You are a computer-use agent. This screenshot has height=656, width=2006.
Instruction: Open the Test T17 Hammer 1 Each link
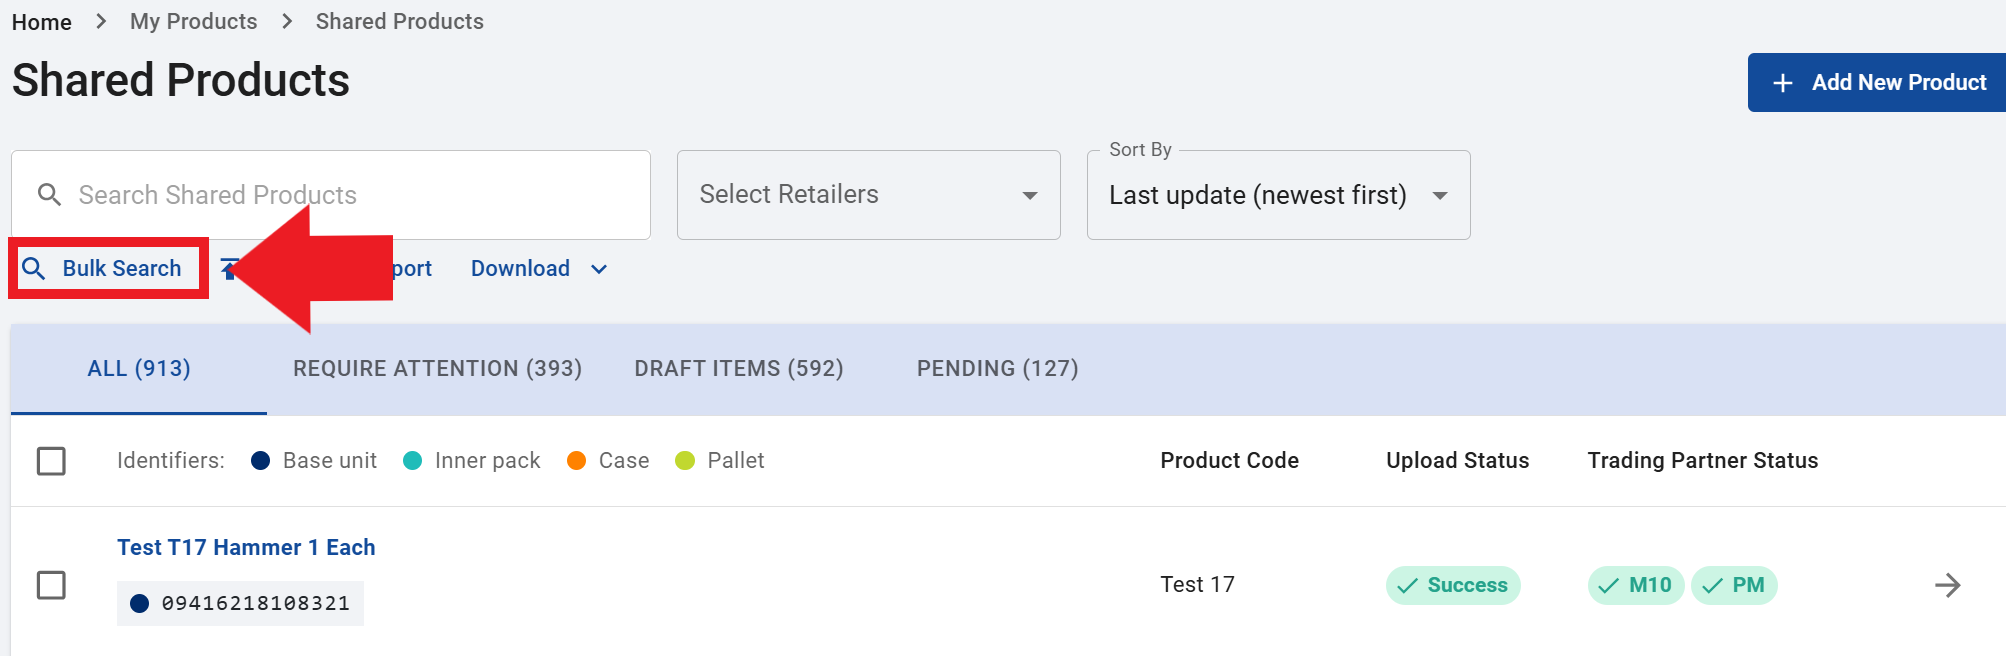click(246, 548)
